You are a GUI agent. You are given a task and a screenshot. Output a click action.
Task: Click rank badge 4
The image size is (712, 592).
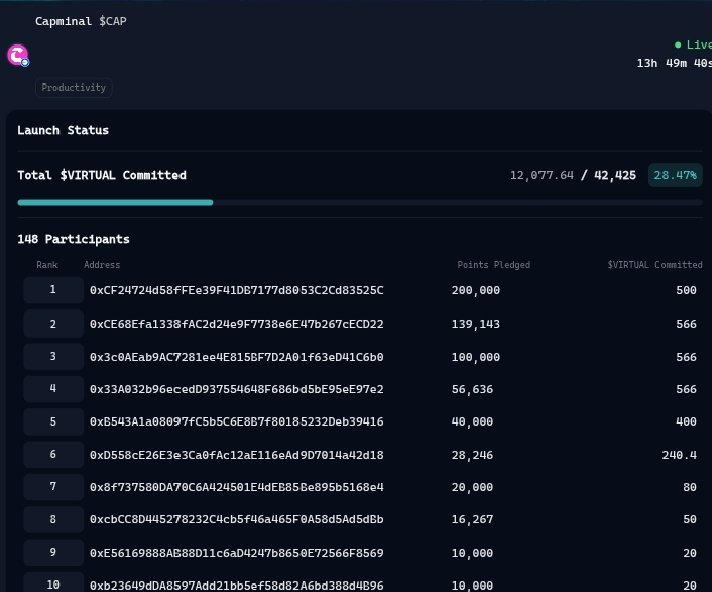(x=53, y=389)
